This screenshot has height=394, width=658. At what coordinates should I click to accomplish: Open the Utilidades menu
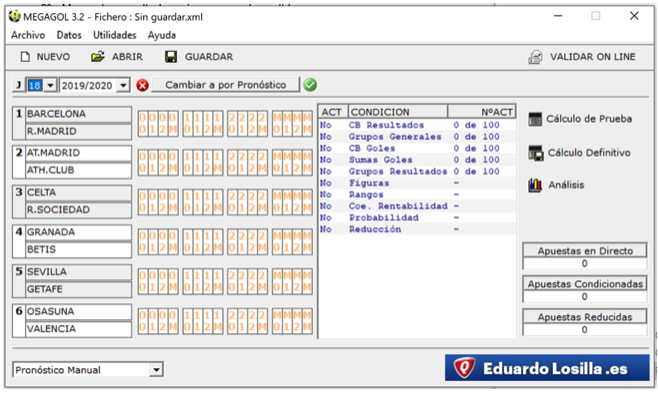(x=115, y=35)
